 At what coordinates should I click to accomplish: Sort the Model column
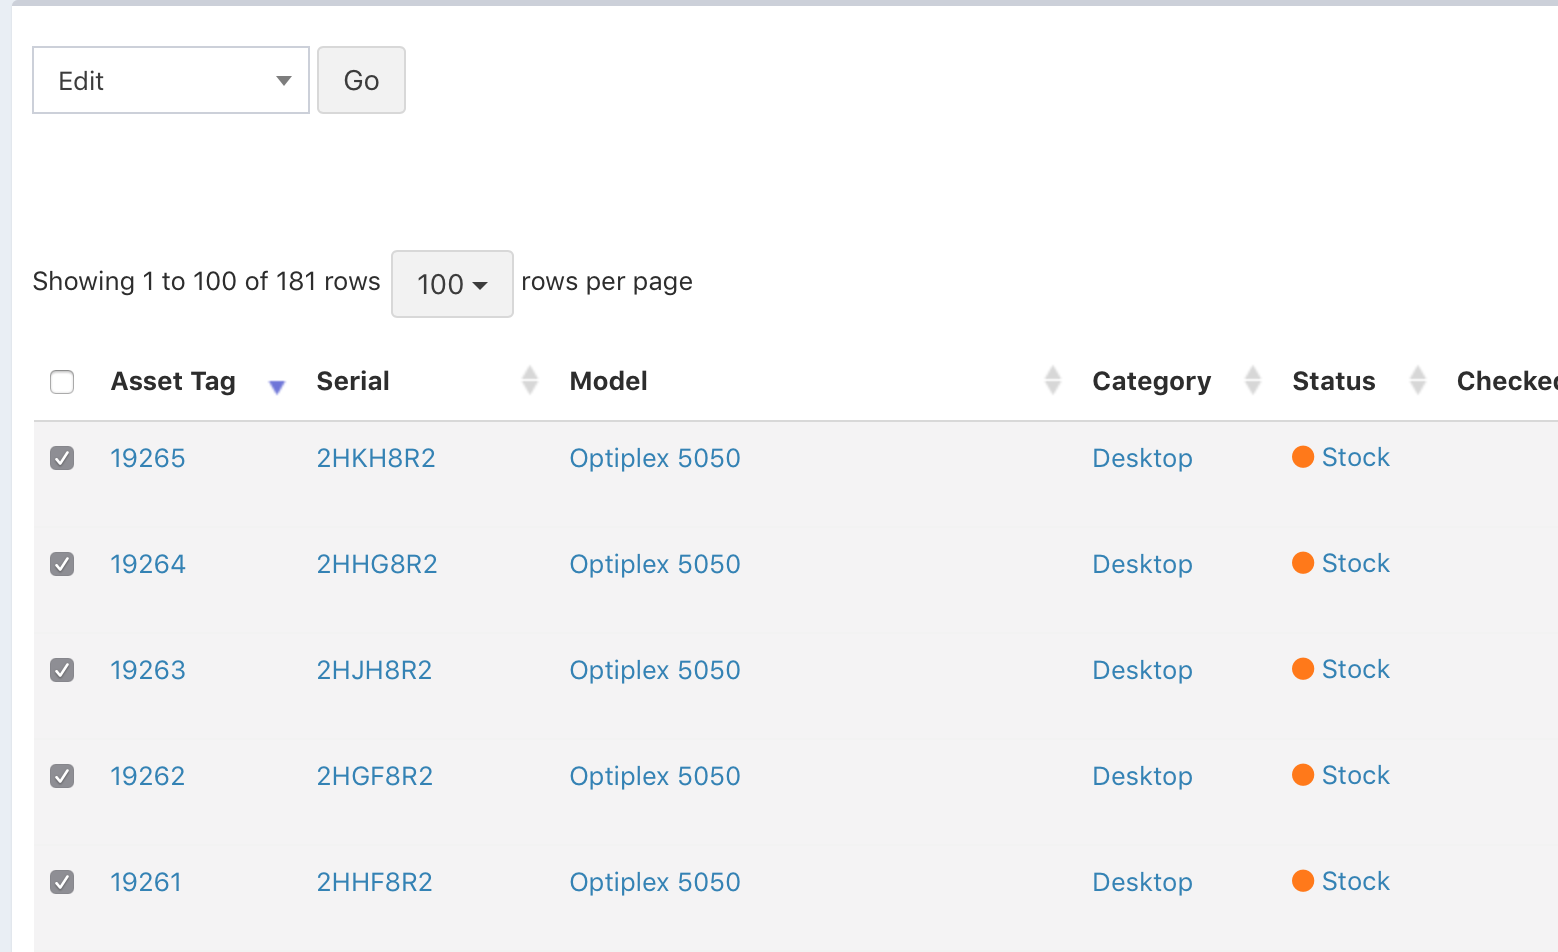click(1052, 380)
